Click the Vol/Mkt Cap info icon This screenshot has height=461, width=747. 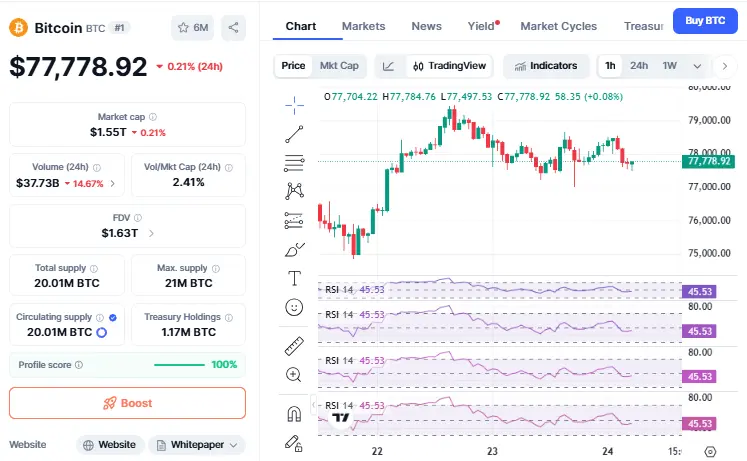click(229, 168)
